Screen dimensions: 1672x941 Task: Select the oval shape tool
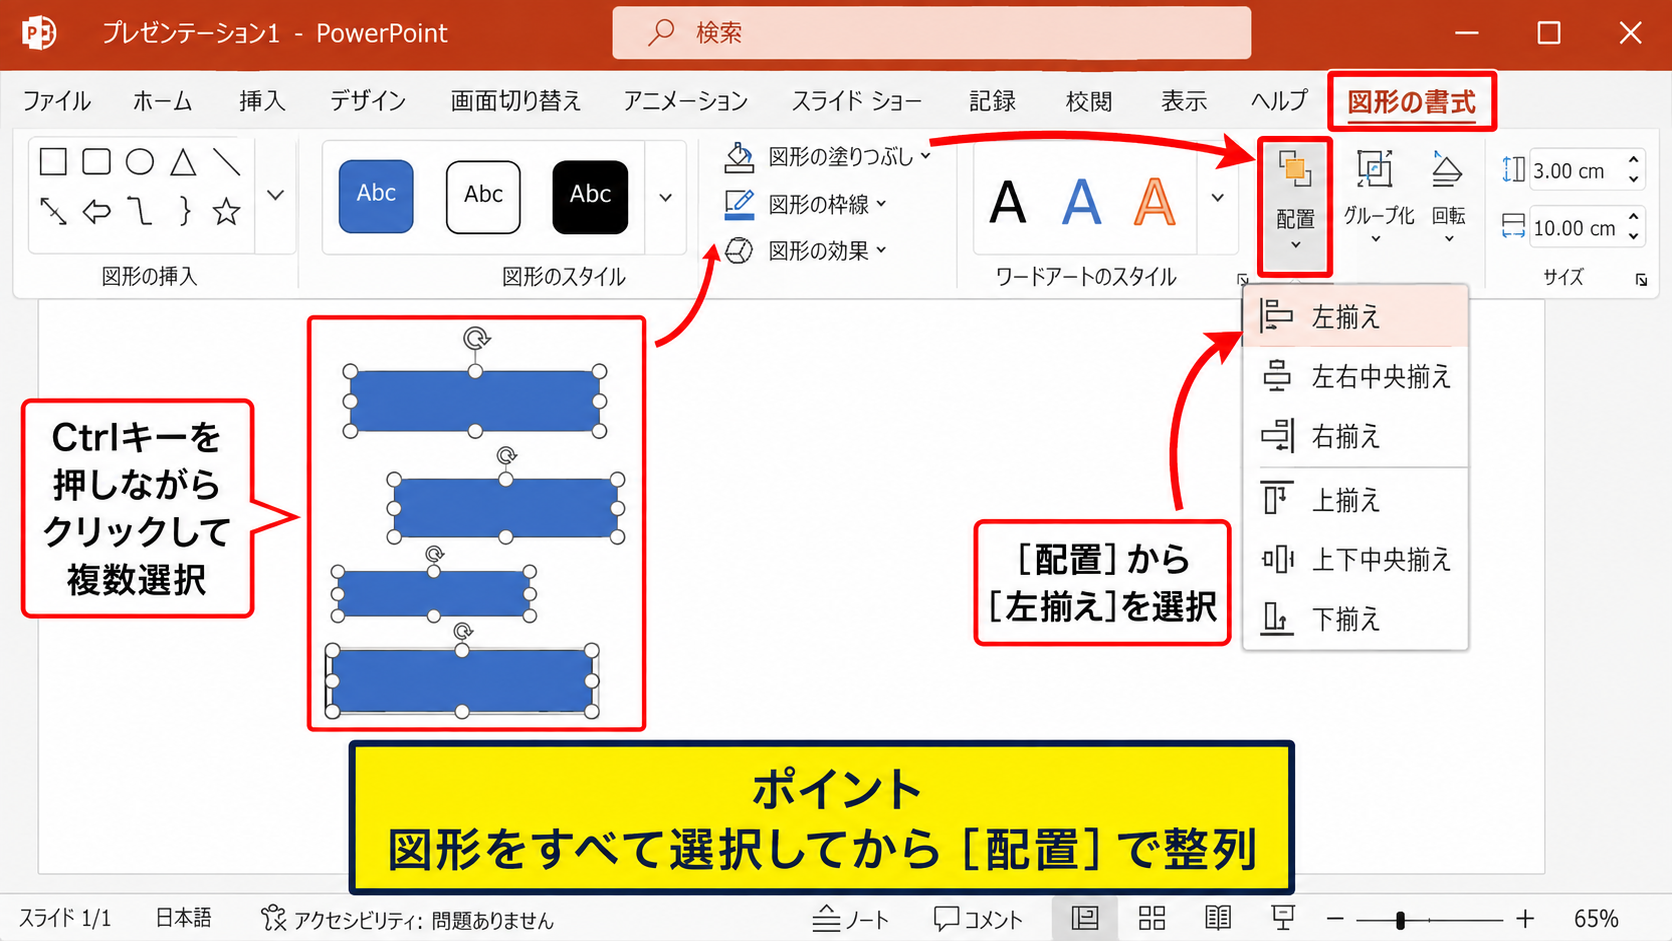(x=140, y=161)
